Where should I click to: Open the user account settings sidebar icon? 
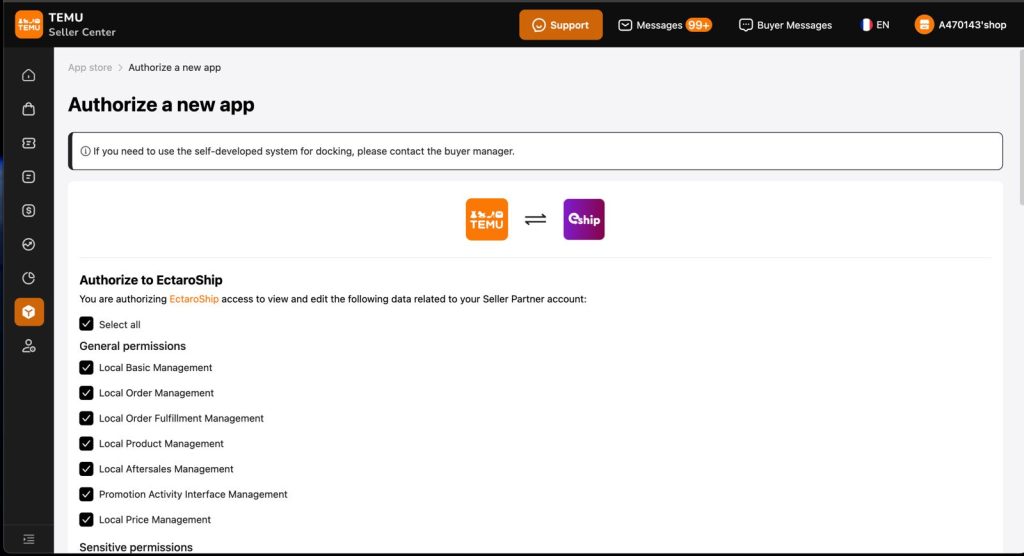click(28, 346)
